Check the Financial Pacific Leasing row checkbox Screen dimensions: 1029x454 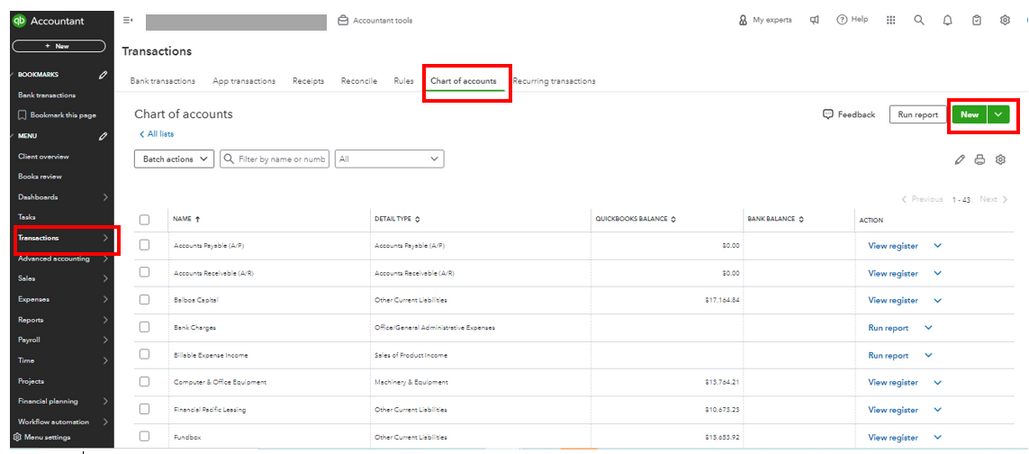(x=144, y=409)
